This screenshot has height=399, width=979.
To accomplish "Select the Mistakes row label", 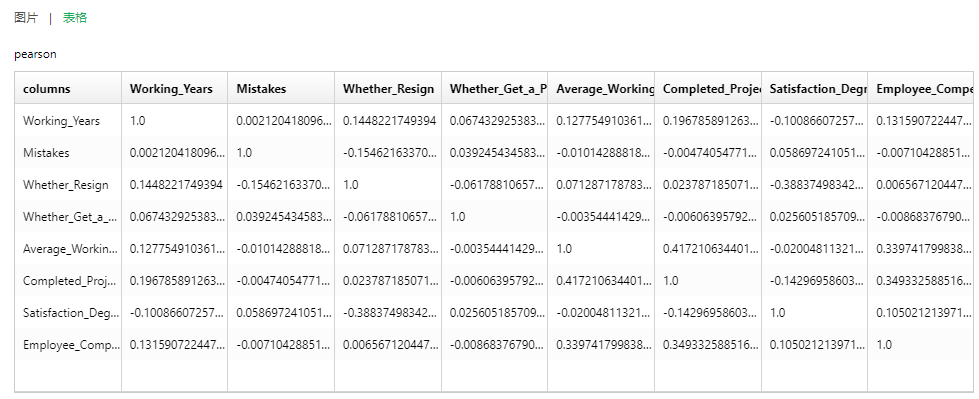I will click(x=46, y=152).
